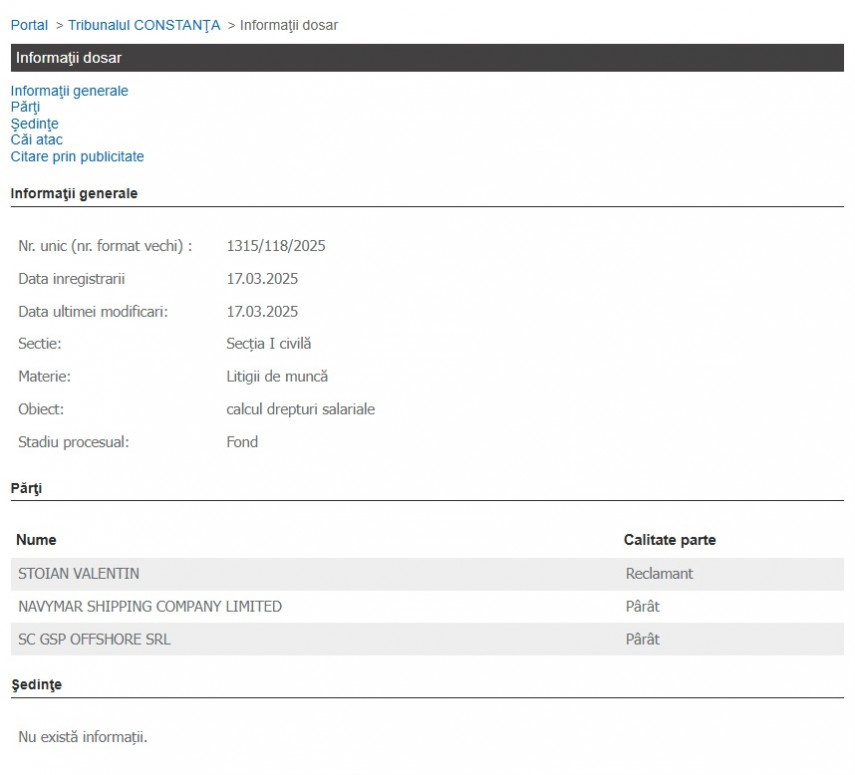Click the Nume column header
This screenshot has width=855, height=775.
click(x=36, y=540)
